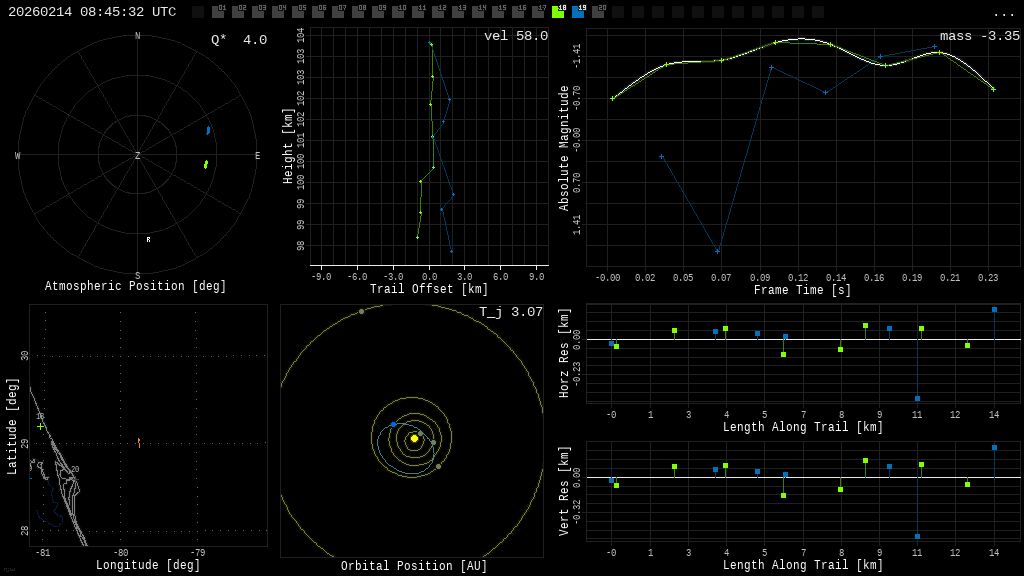Viewport: 1024px width, 576px height.
Task: Click the timestamp 20260214 08:45:32 UTC
Action: 92,12
